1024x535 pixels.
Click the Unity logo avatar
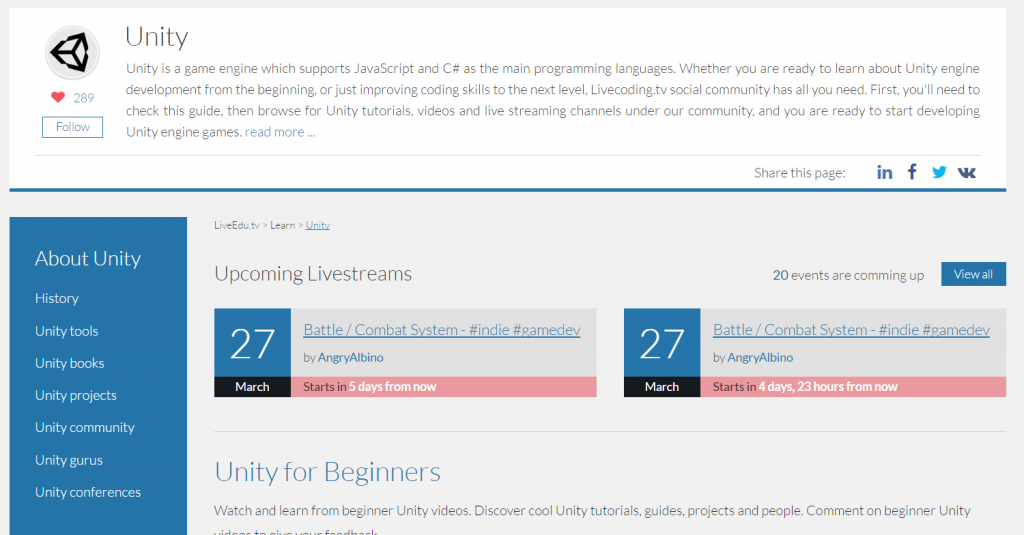[x=72, y=53]
